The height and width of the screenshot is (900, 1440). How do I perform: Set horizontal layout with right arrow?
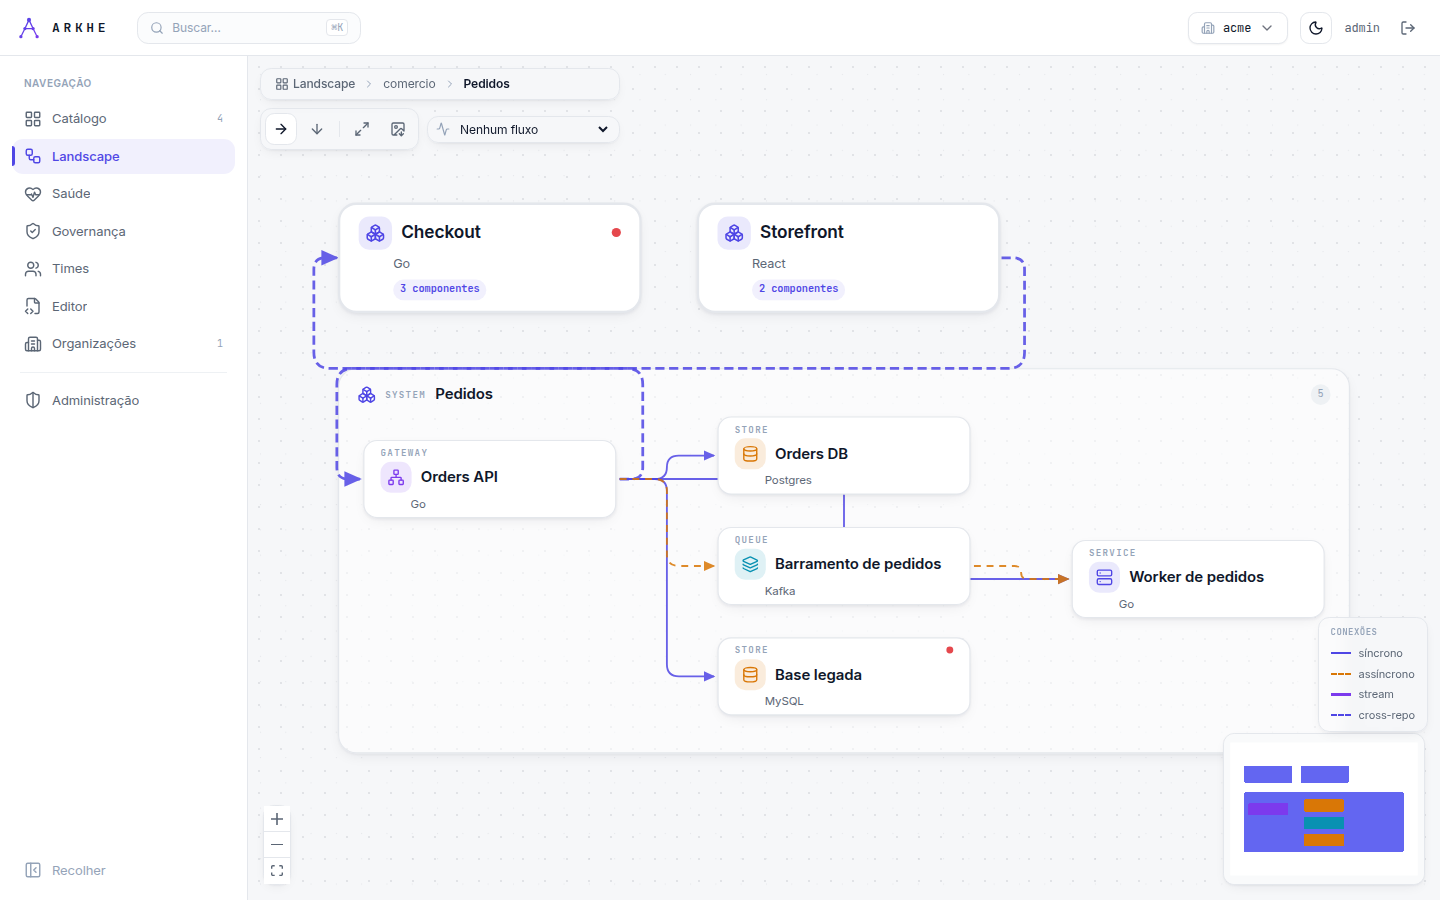[x=281, y=129]
